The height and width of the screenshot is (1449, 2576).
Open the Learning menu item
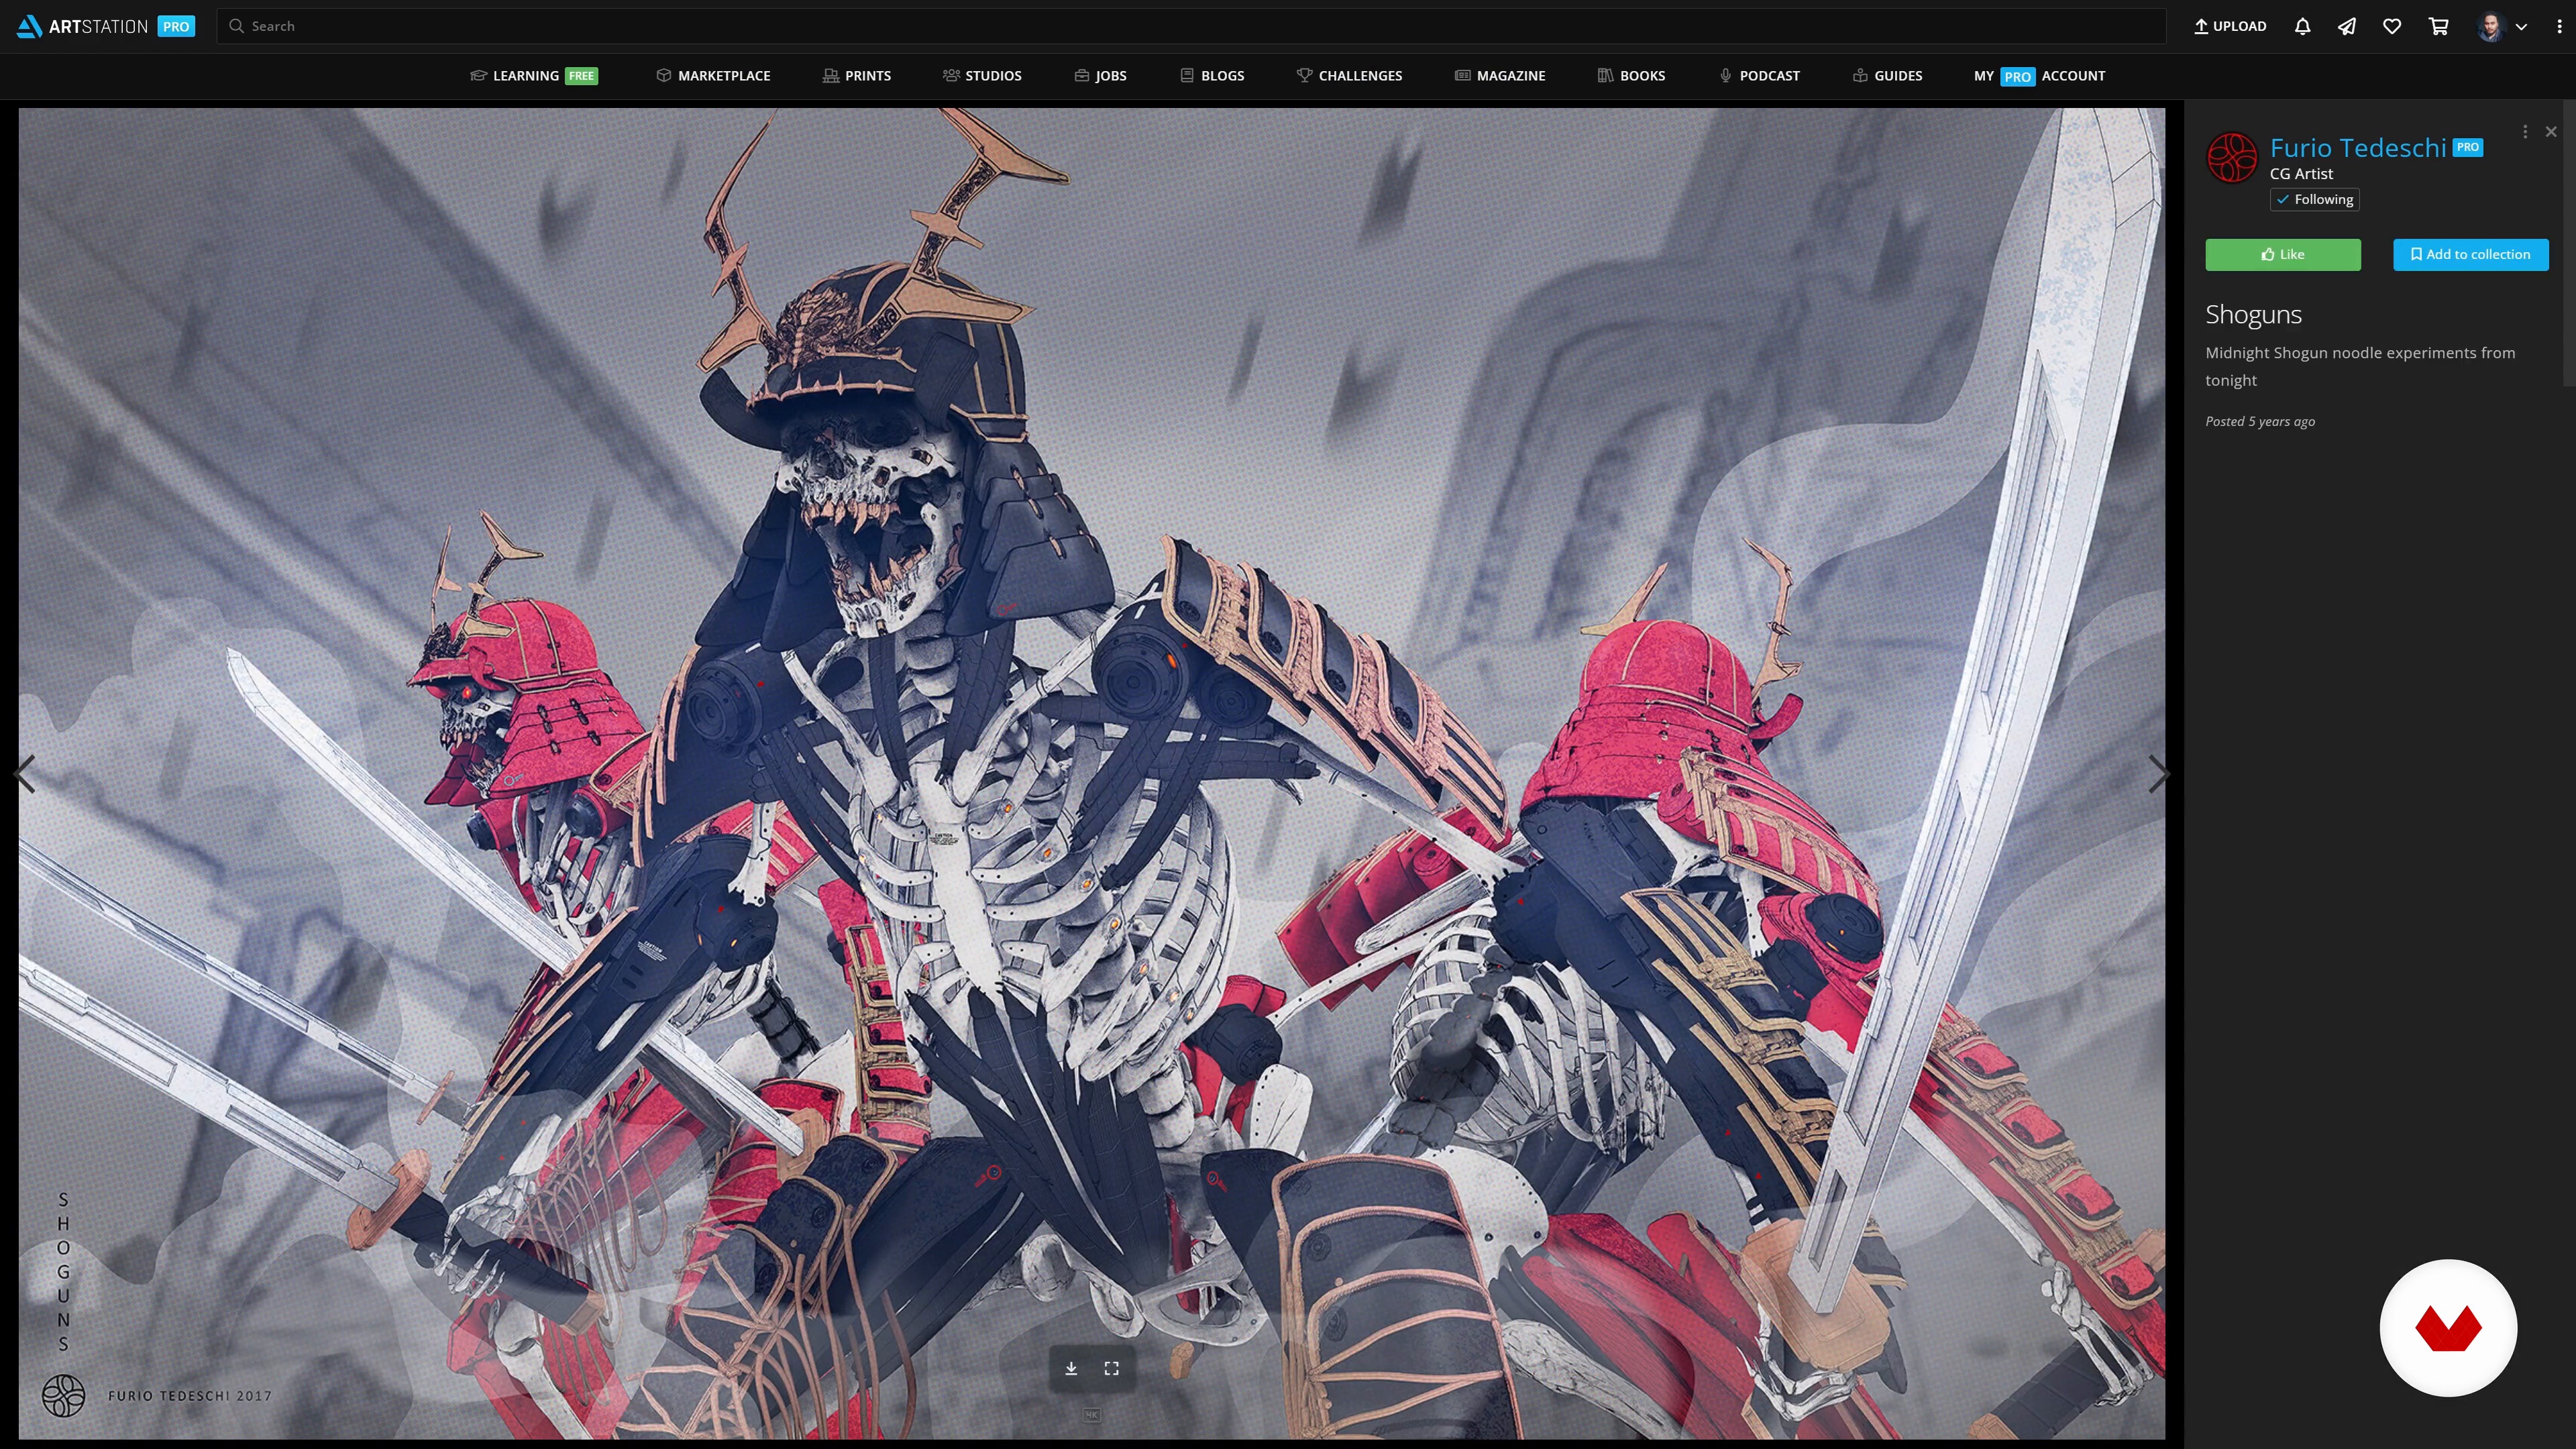click(x=534, y=76)
